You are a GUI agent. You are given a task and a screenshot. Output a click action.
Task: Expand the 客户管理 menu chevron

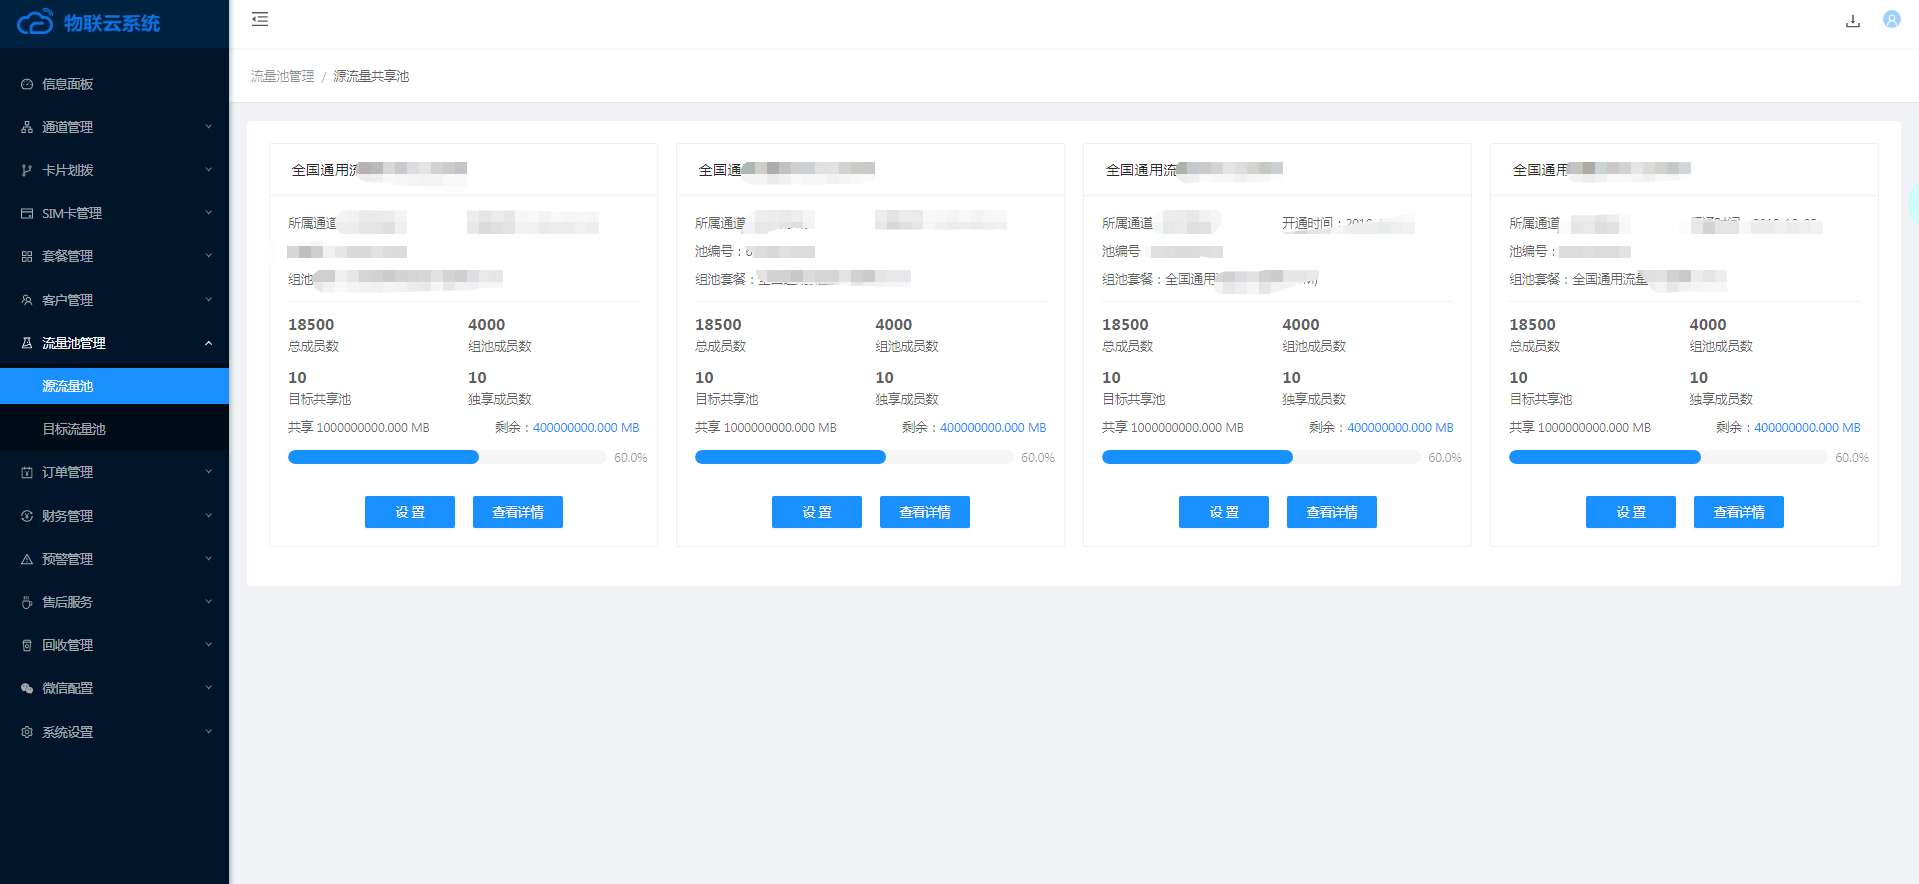click(x=209, y=300)
